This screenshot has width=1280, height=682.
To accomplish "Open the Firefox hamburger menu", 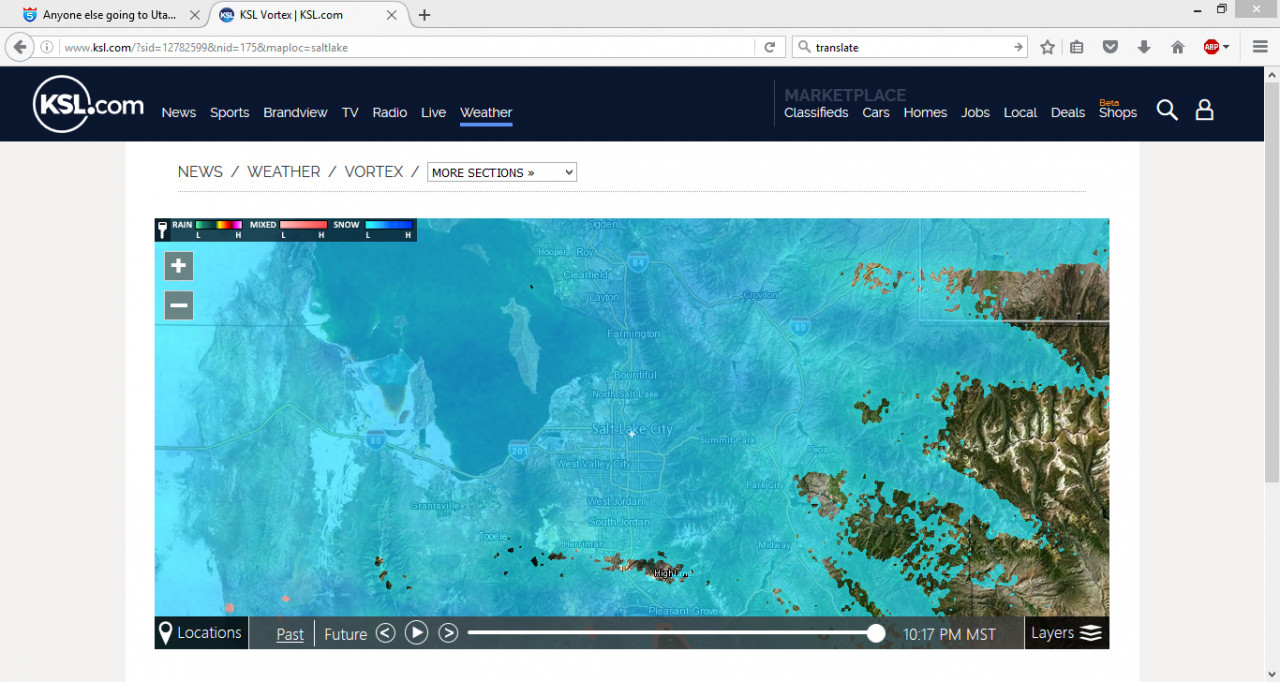I will pos(1260,47).
